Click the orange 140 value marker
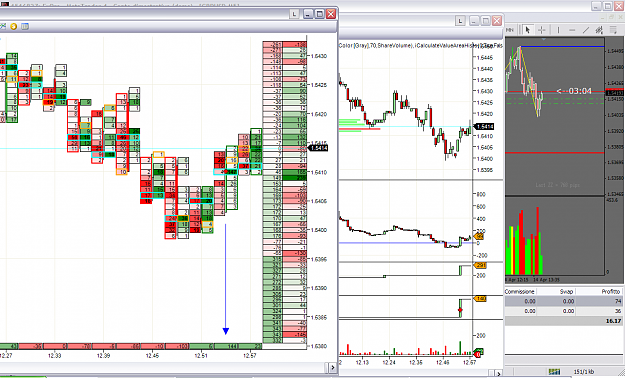Viewport: 625px width, 378px height. pos(480,299)
